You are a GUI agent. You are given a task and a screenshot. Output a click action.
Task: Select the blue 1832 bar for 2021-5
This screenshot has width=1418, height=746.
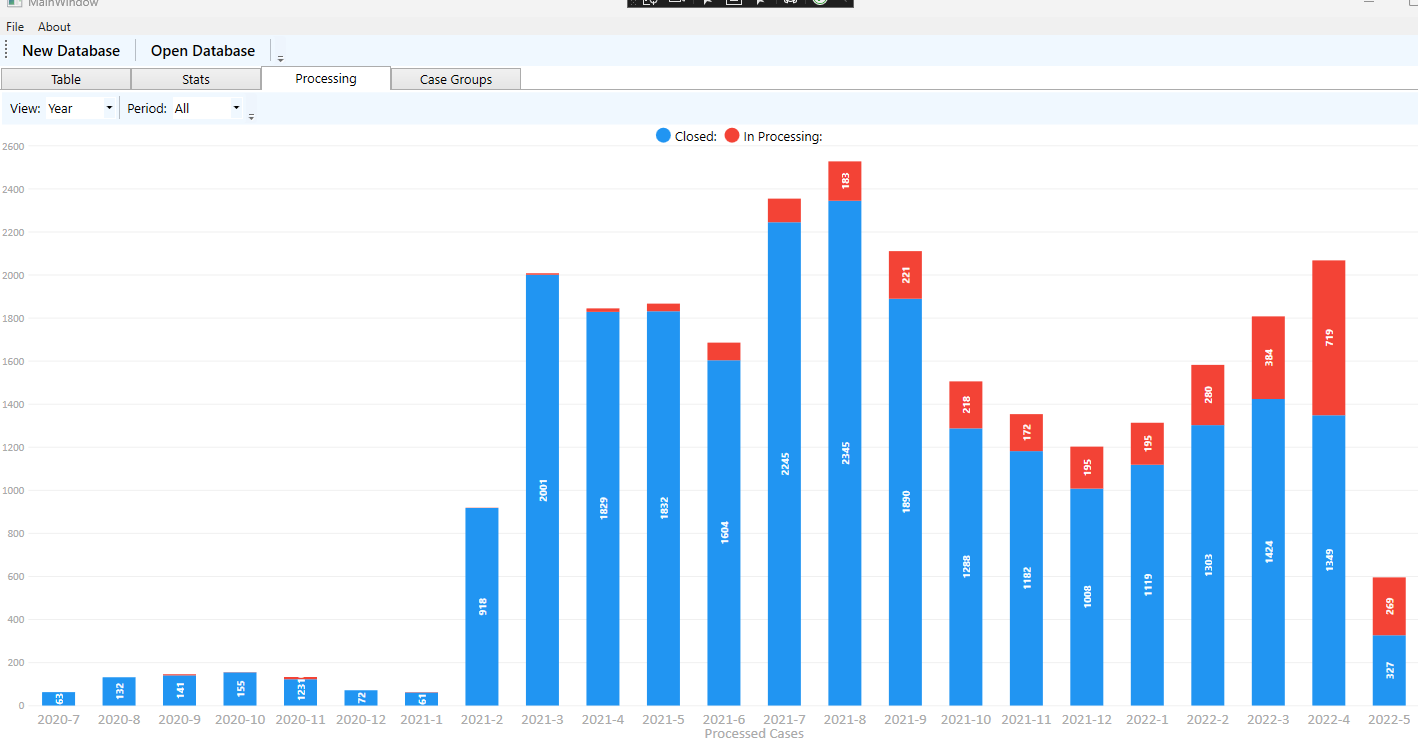pyautogui.click(x=664, y=509)
